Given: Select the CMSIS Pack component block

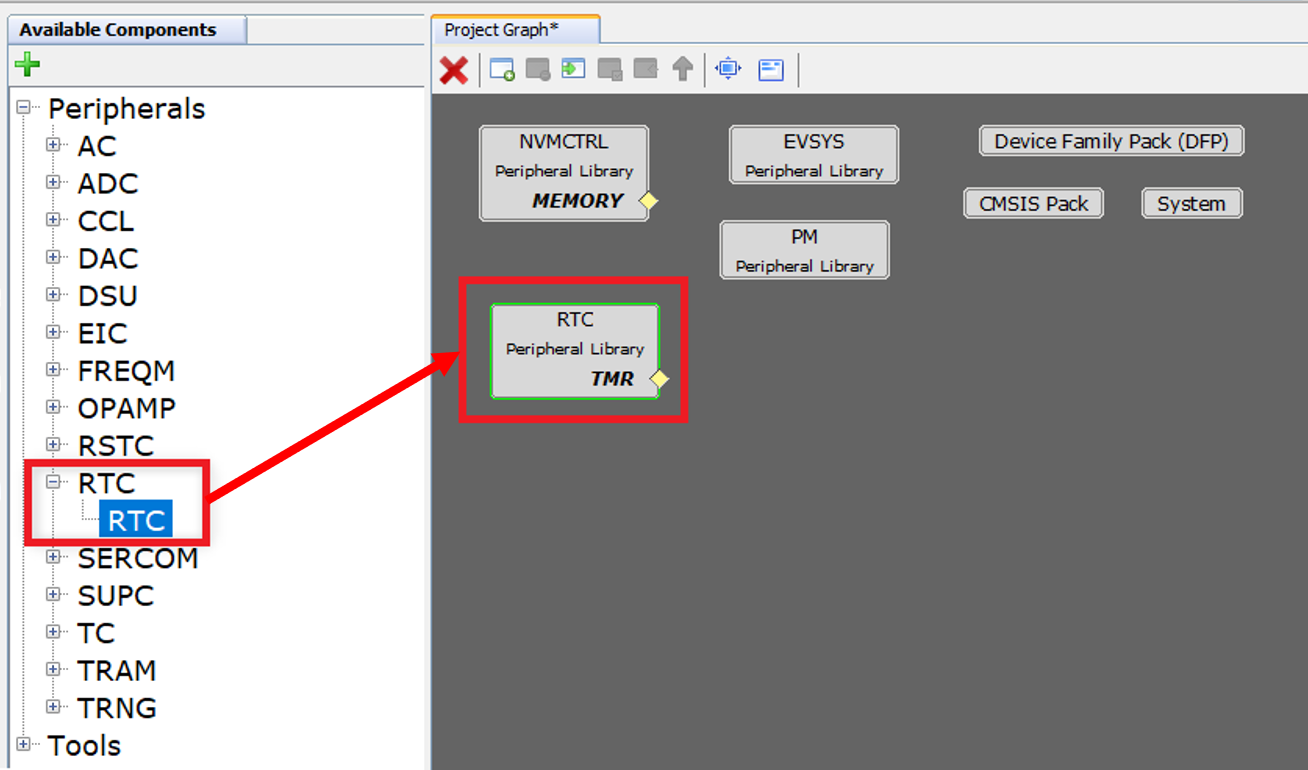Looking at the screenshot, I should point(1033,203).
